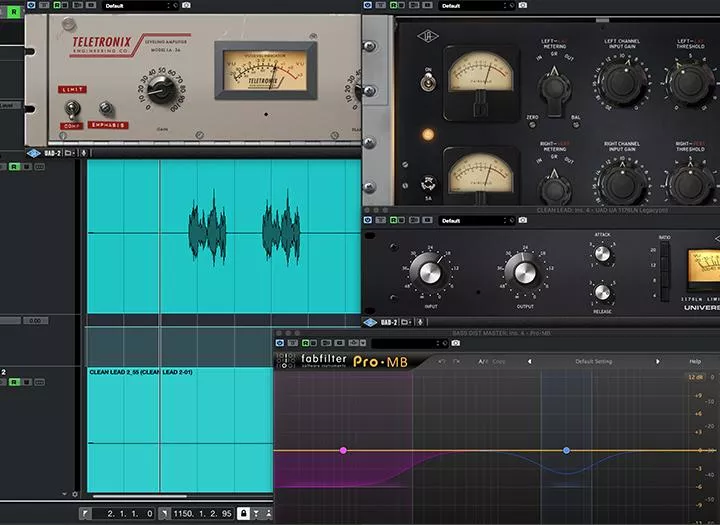Screen dimensions: 720x525
Task: Click the Fairchild UA diamond logo
Action: coord(428,36)
